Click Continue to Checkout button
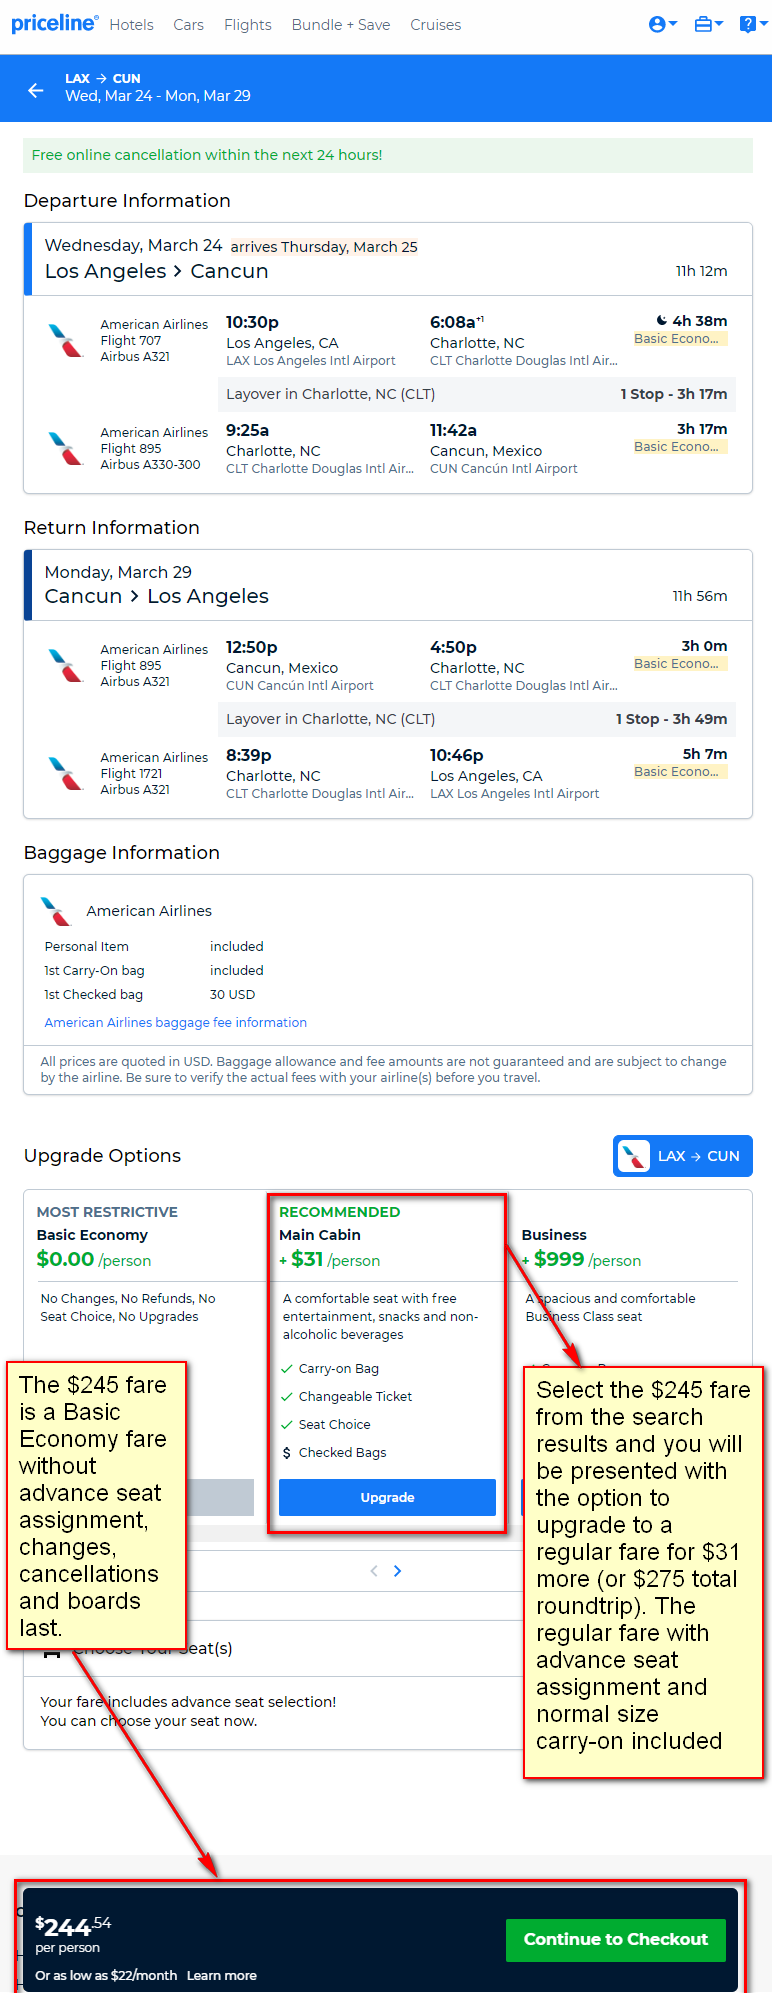The width and height of the screenshot is (772, 1993). 616,1939
